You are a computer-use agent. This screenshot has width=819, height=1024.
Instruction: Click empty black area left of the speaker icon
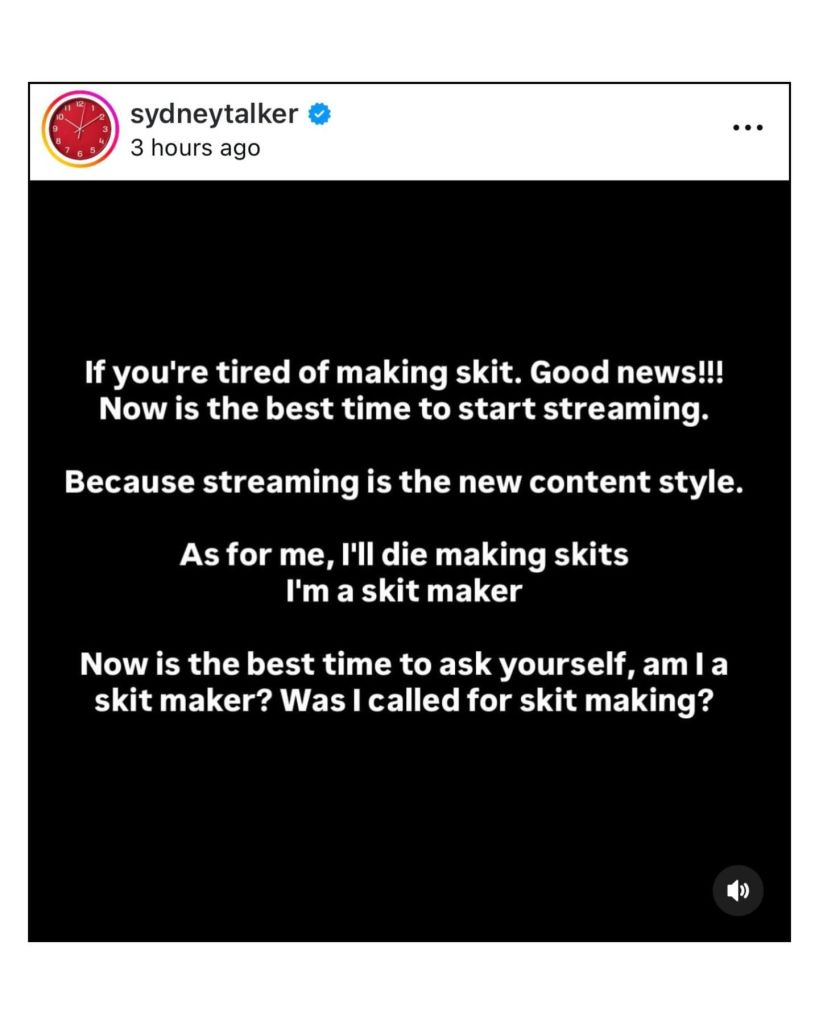coord(500,890)
